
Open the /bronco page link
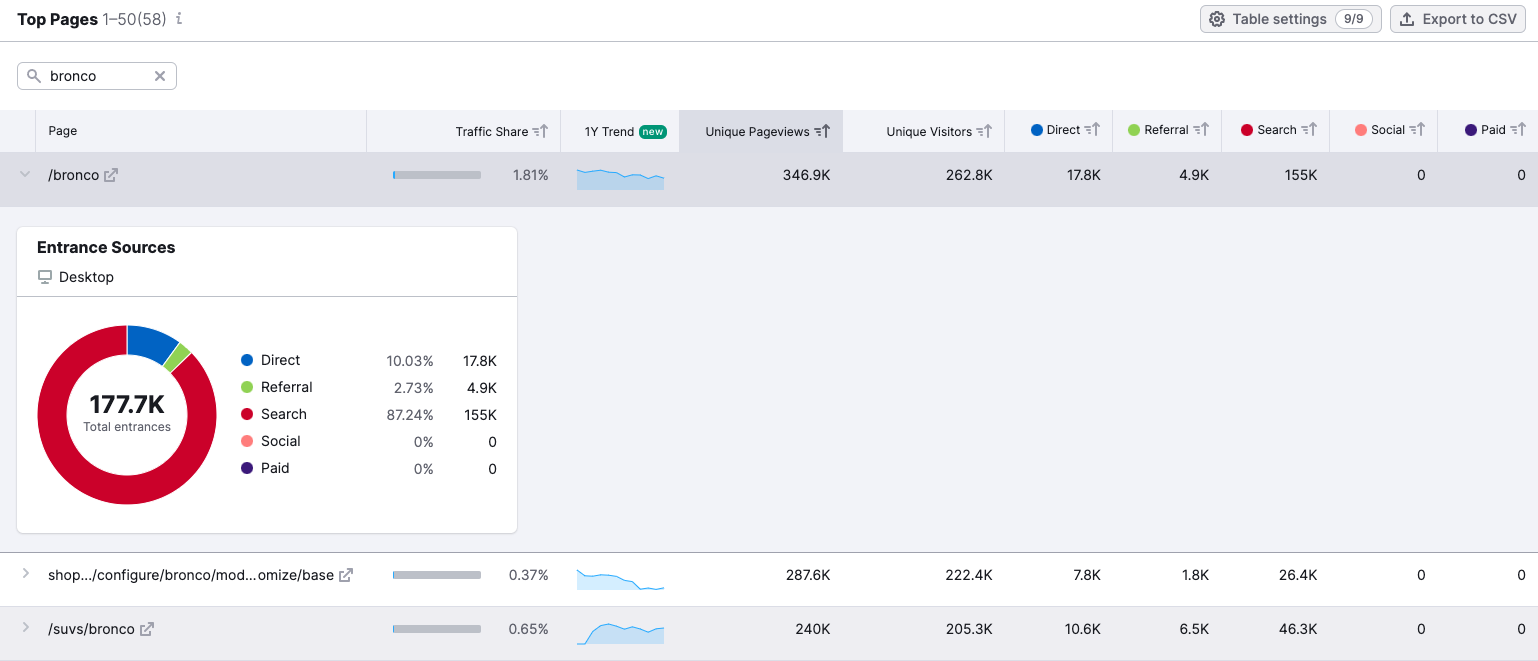(72, 174)
